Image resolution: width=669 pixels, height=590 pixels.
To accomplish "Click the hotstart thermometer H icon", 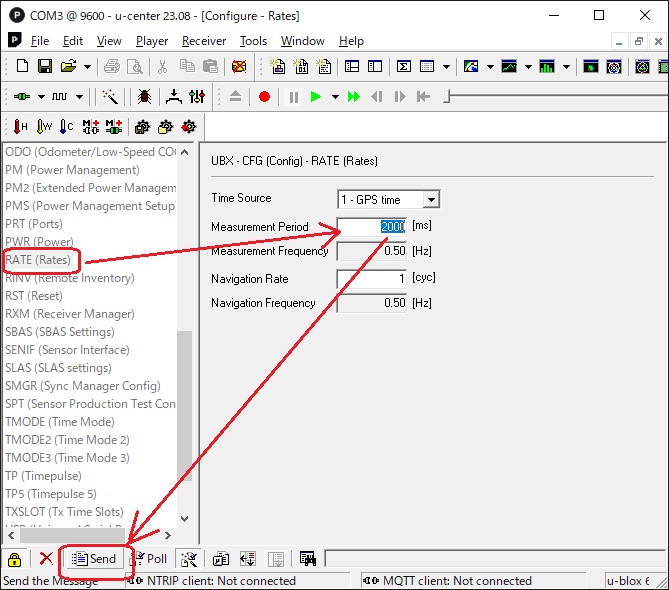I will click(20, 127).
